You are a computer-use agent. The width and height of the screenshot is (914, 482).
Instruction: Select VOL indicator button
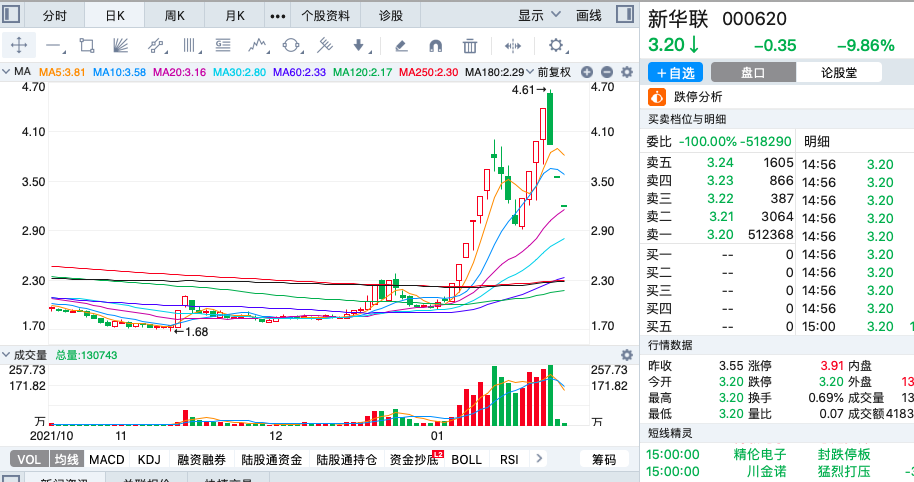pyautogui.click(x=29, y=459)
